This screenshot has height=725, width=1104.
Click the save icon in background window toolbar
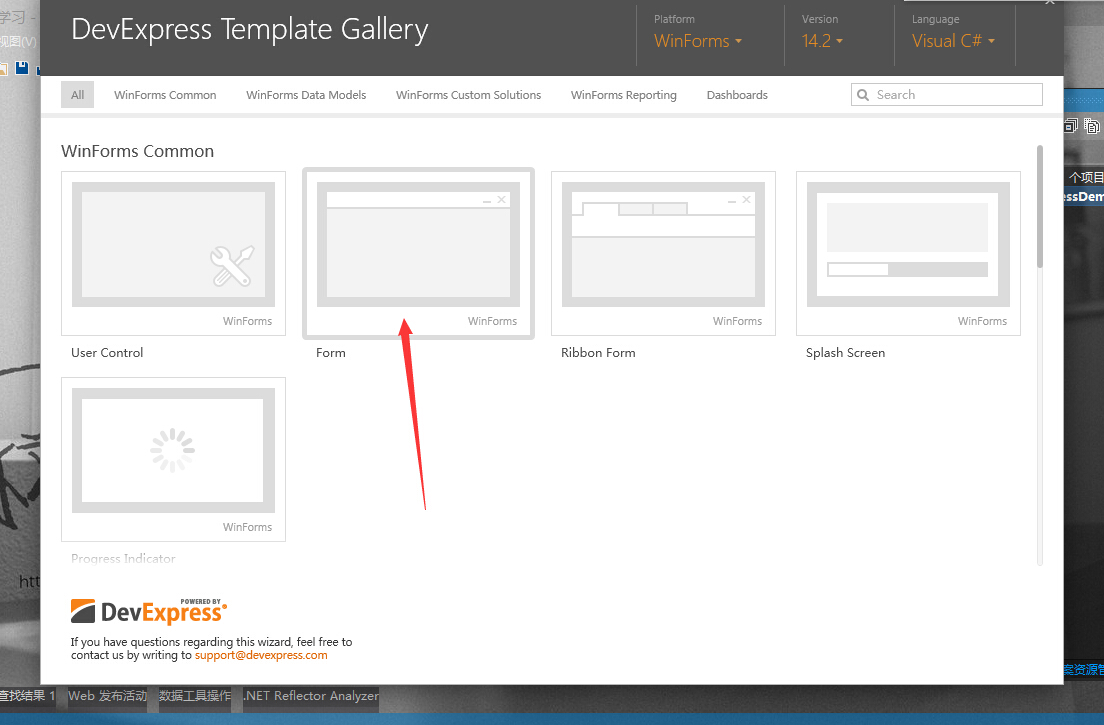pos(22,68)
